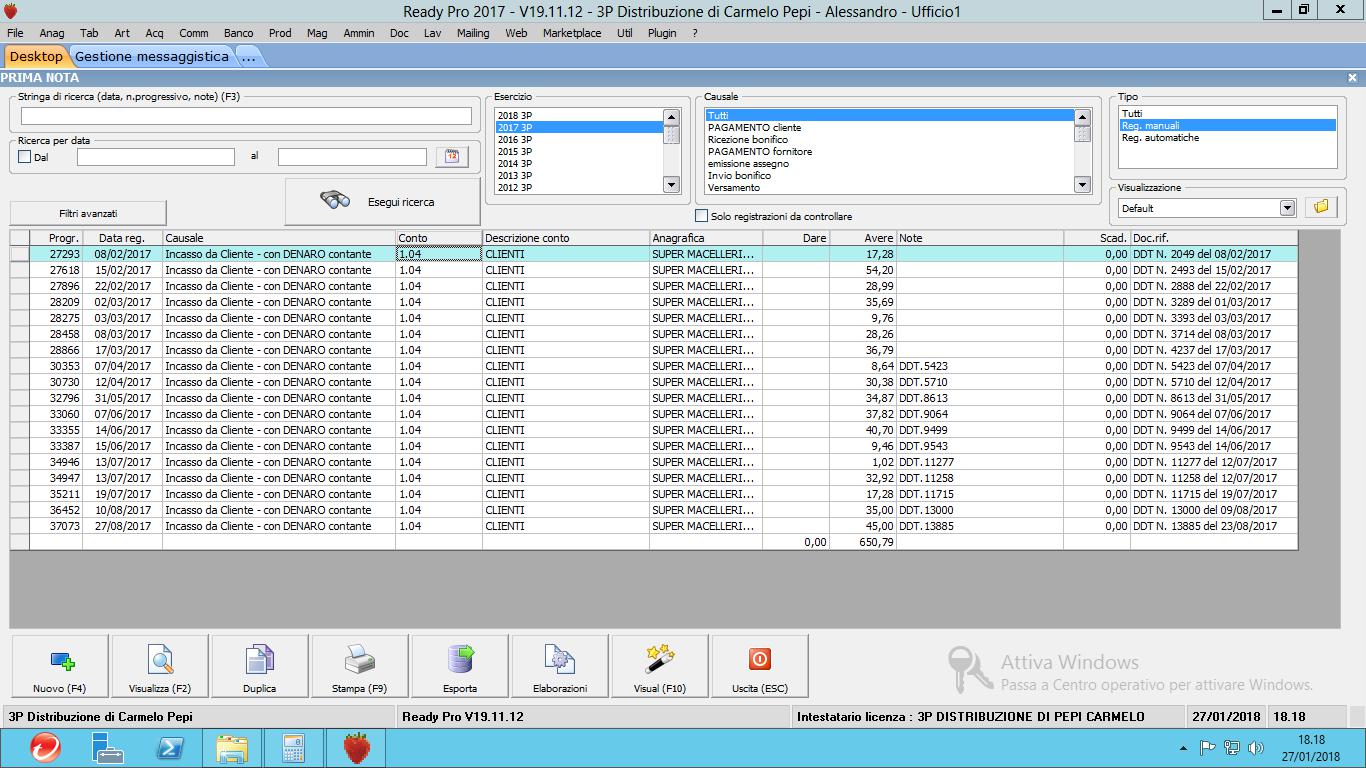Click the network tray icon
1366x768 pixels.
[x=1232, y=748]
